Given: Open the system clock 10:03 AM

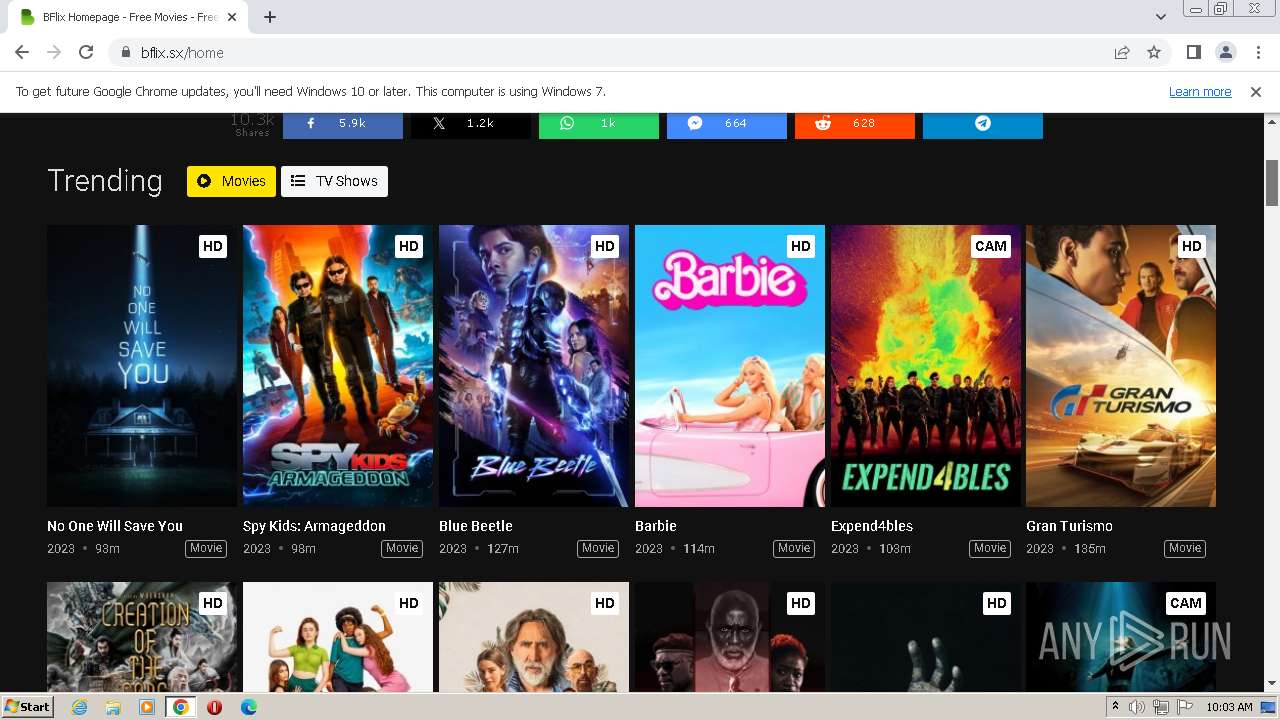Looking at the screenshot, I should point(1229,707).
